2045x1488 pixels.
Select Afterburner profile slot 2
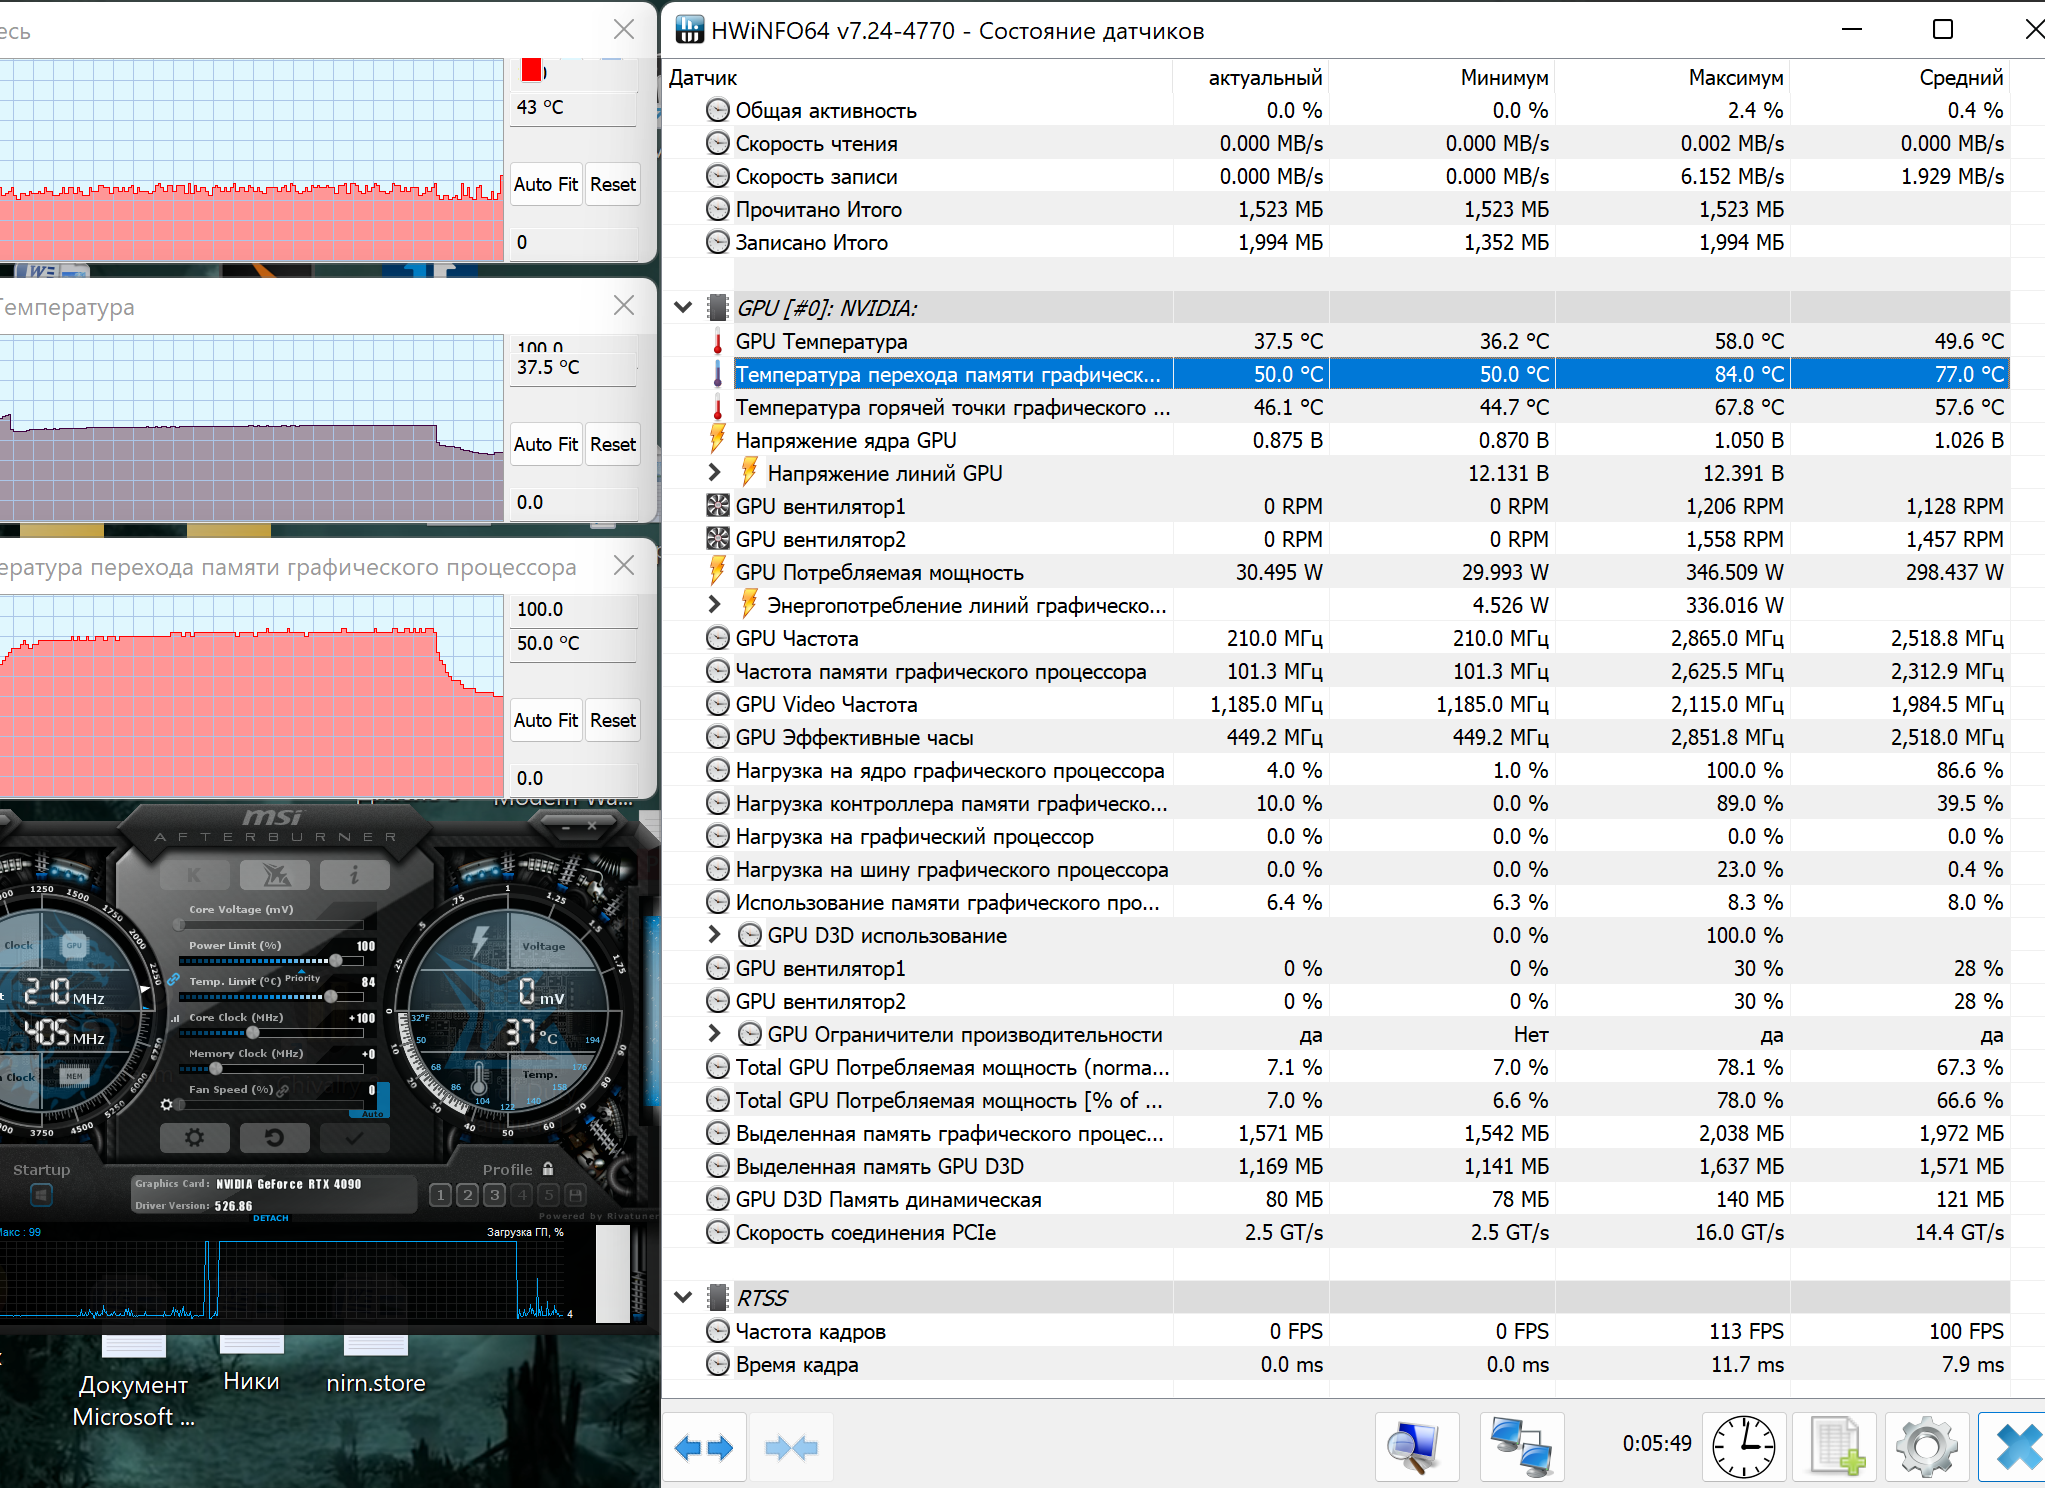tap(467, 1195)
